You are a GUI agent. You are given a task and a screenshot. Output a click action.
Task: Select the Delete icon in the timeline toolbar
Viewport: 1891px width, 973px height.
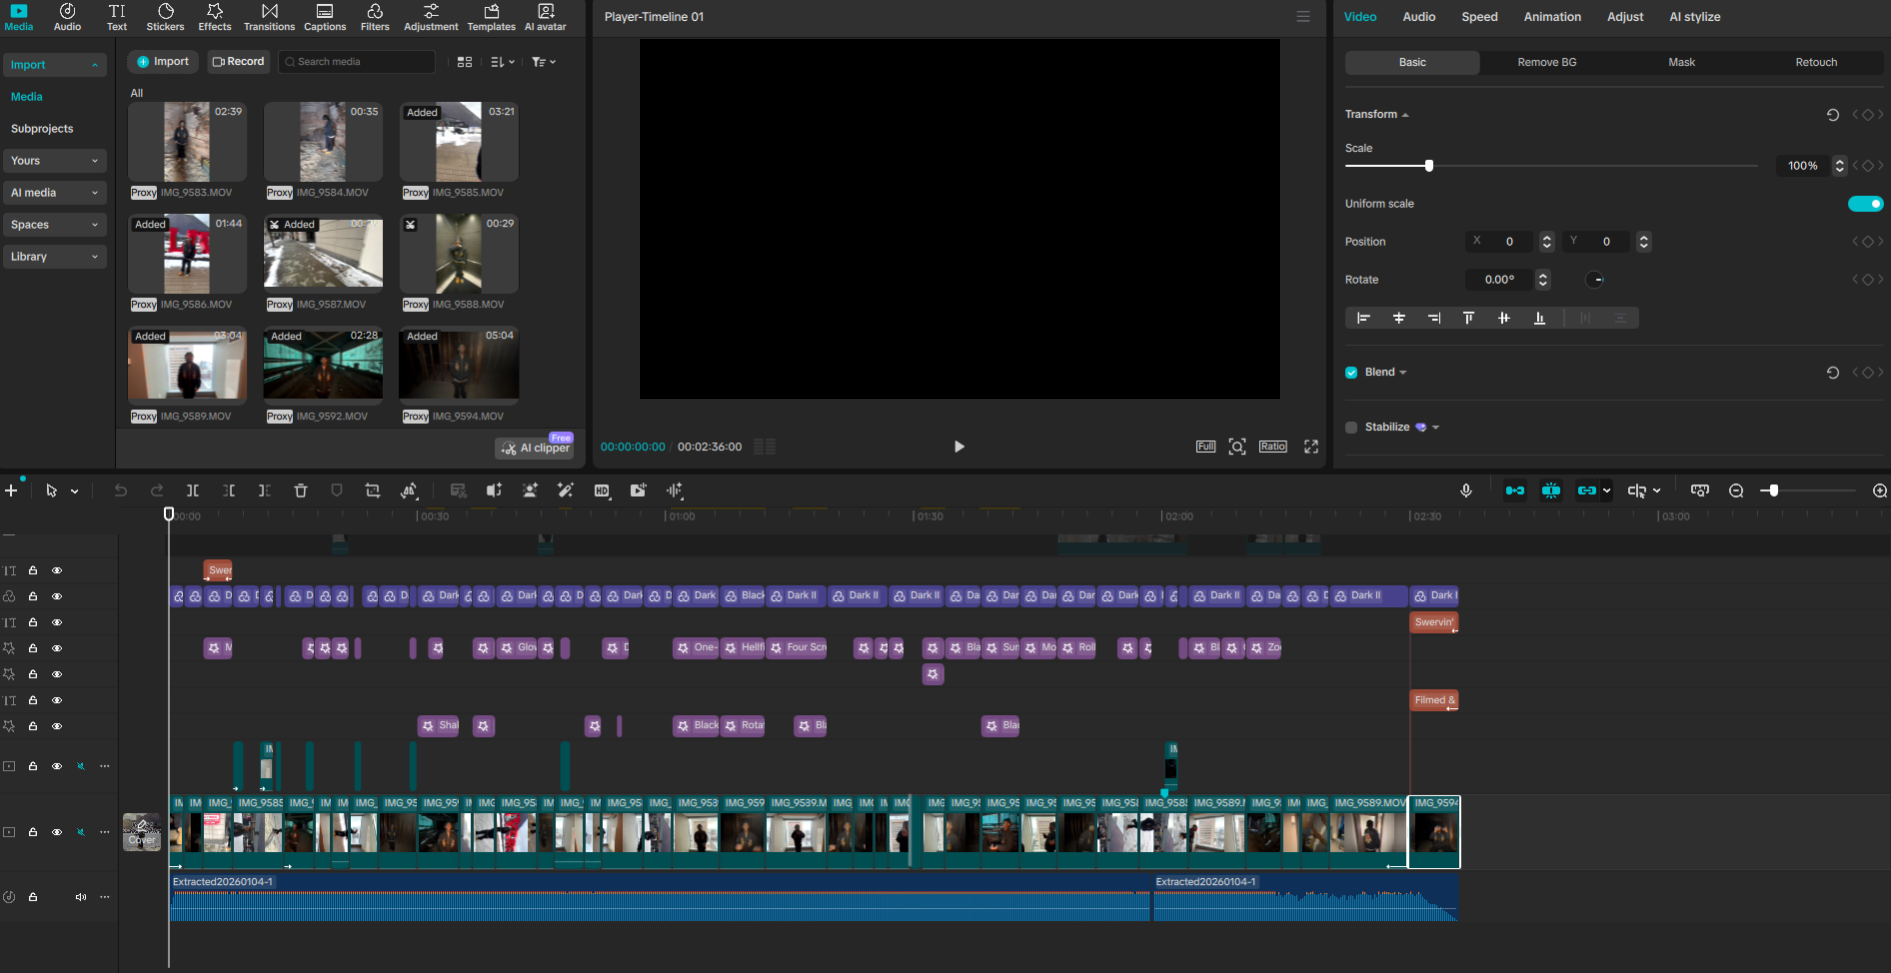[x=301, y=491]
